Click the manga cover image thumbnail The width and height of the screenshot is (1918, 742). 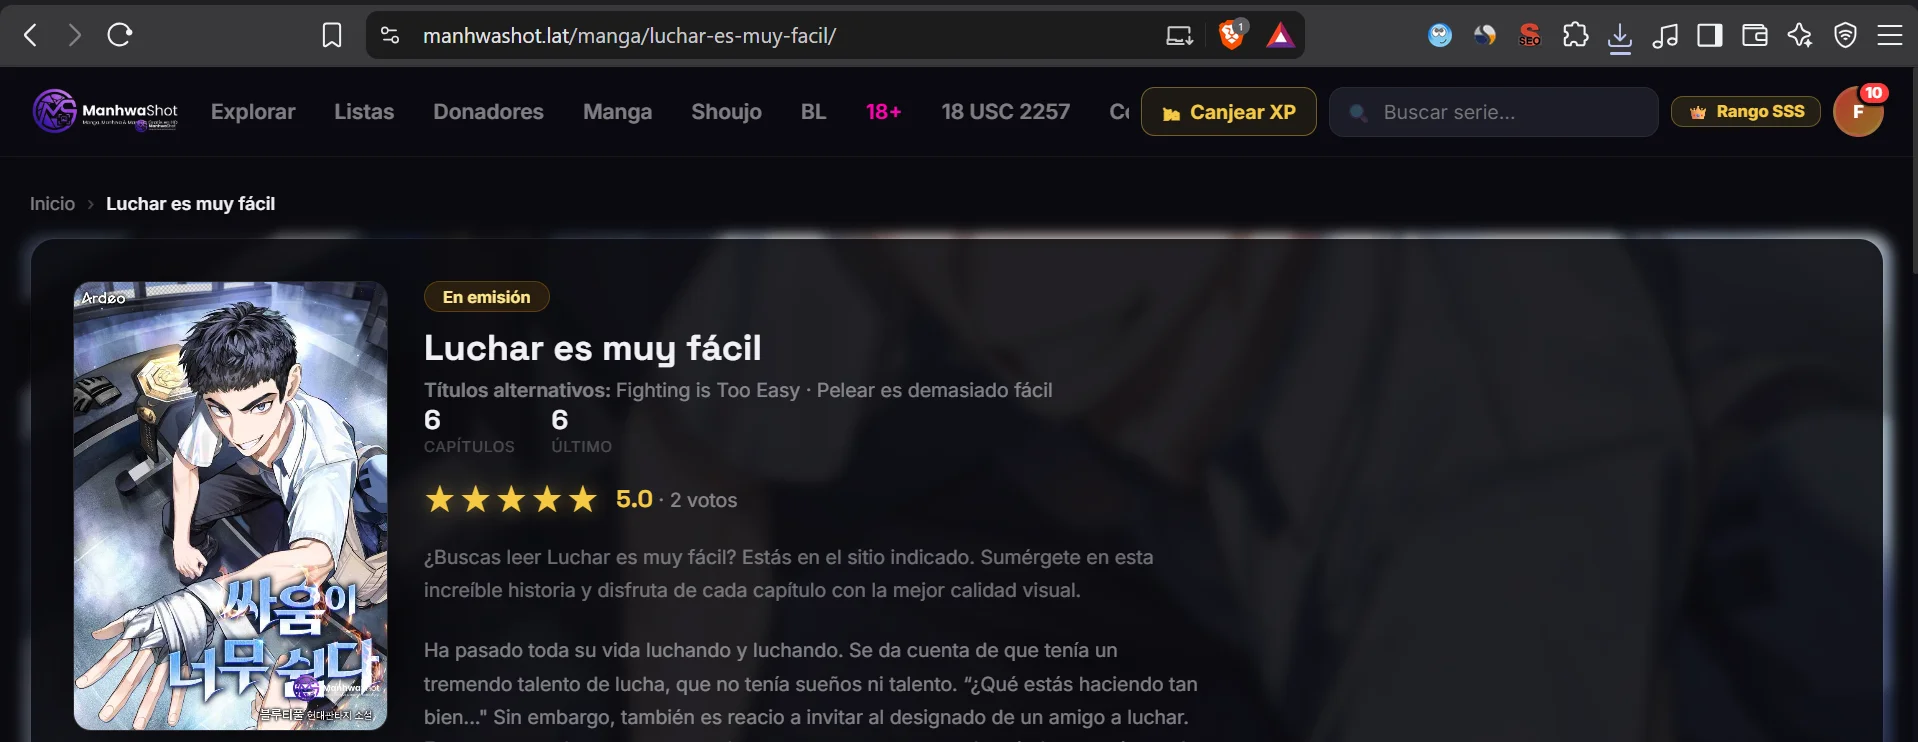(230, 505)
